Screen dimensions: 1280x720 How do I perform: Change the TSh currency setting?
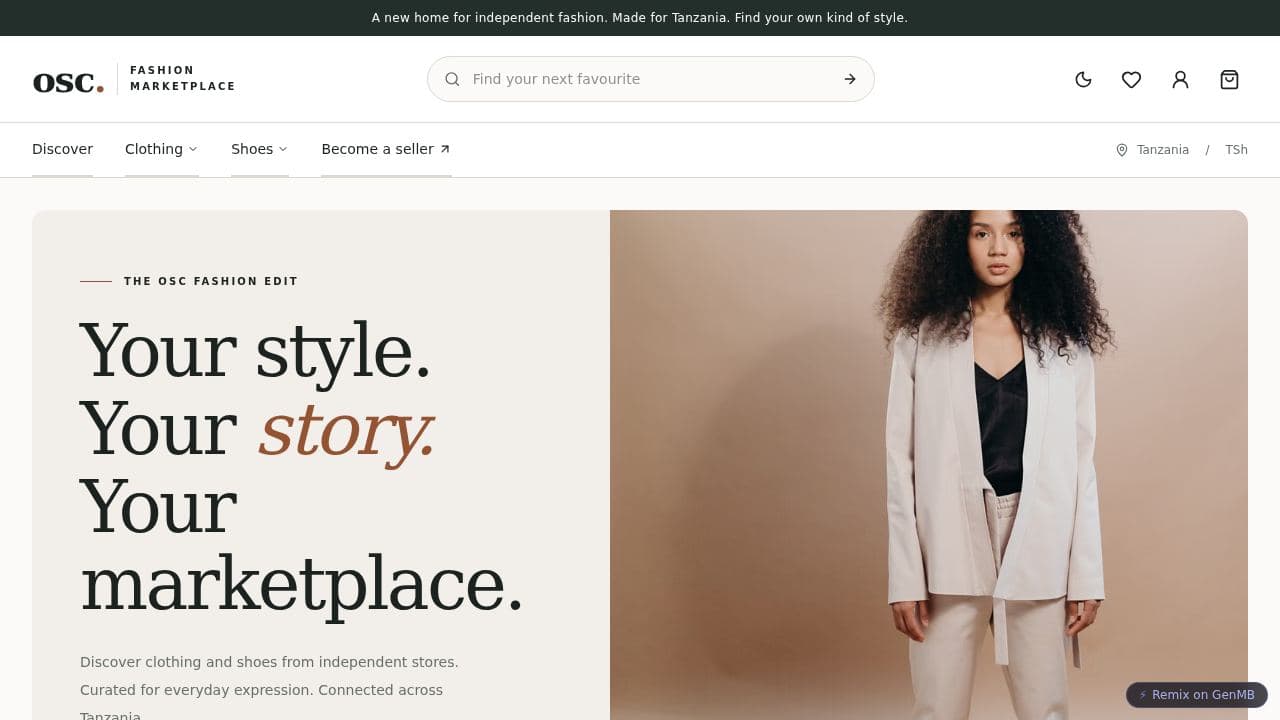coord(1236,150)
